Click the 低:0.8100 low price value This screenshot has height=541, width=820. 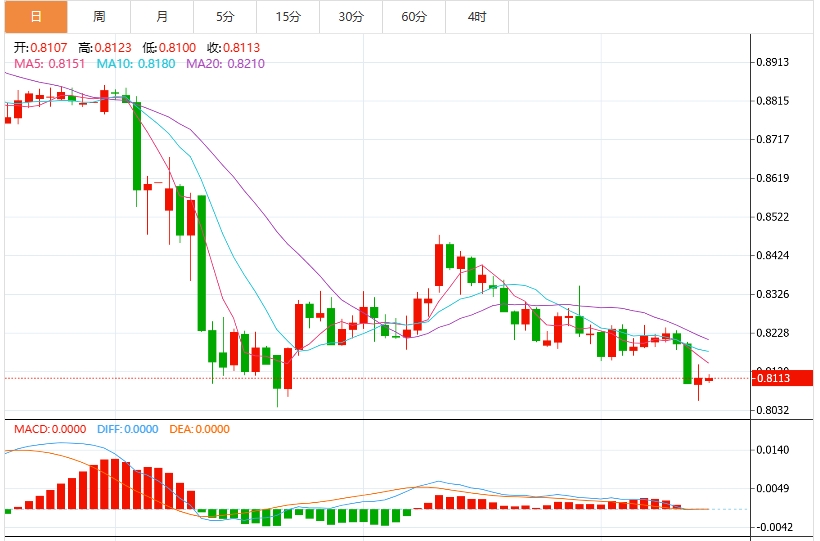coord(169,48)
